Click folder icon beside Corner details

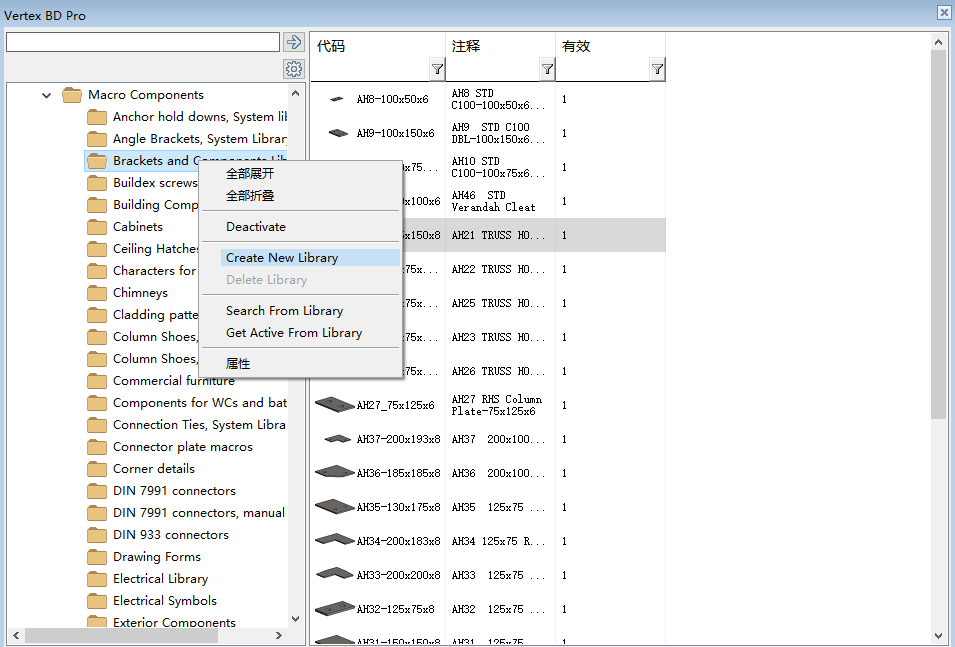(96, 469)
